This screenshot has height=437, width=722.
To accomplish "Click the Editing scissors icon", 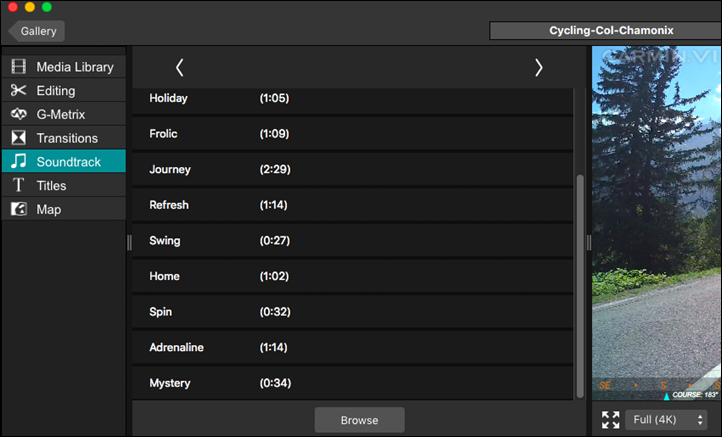I will pyautogui.click(x=18, y=91).
